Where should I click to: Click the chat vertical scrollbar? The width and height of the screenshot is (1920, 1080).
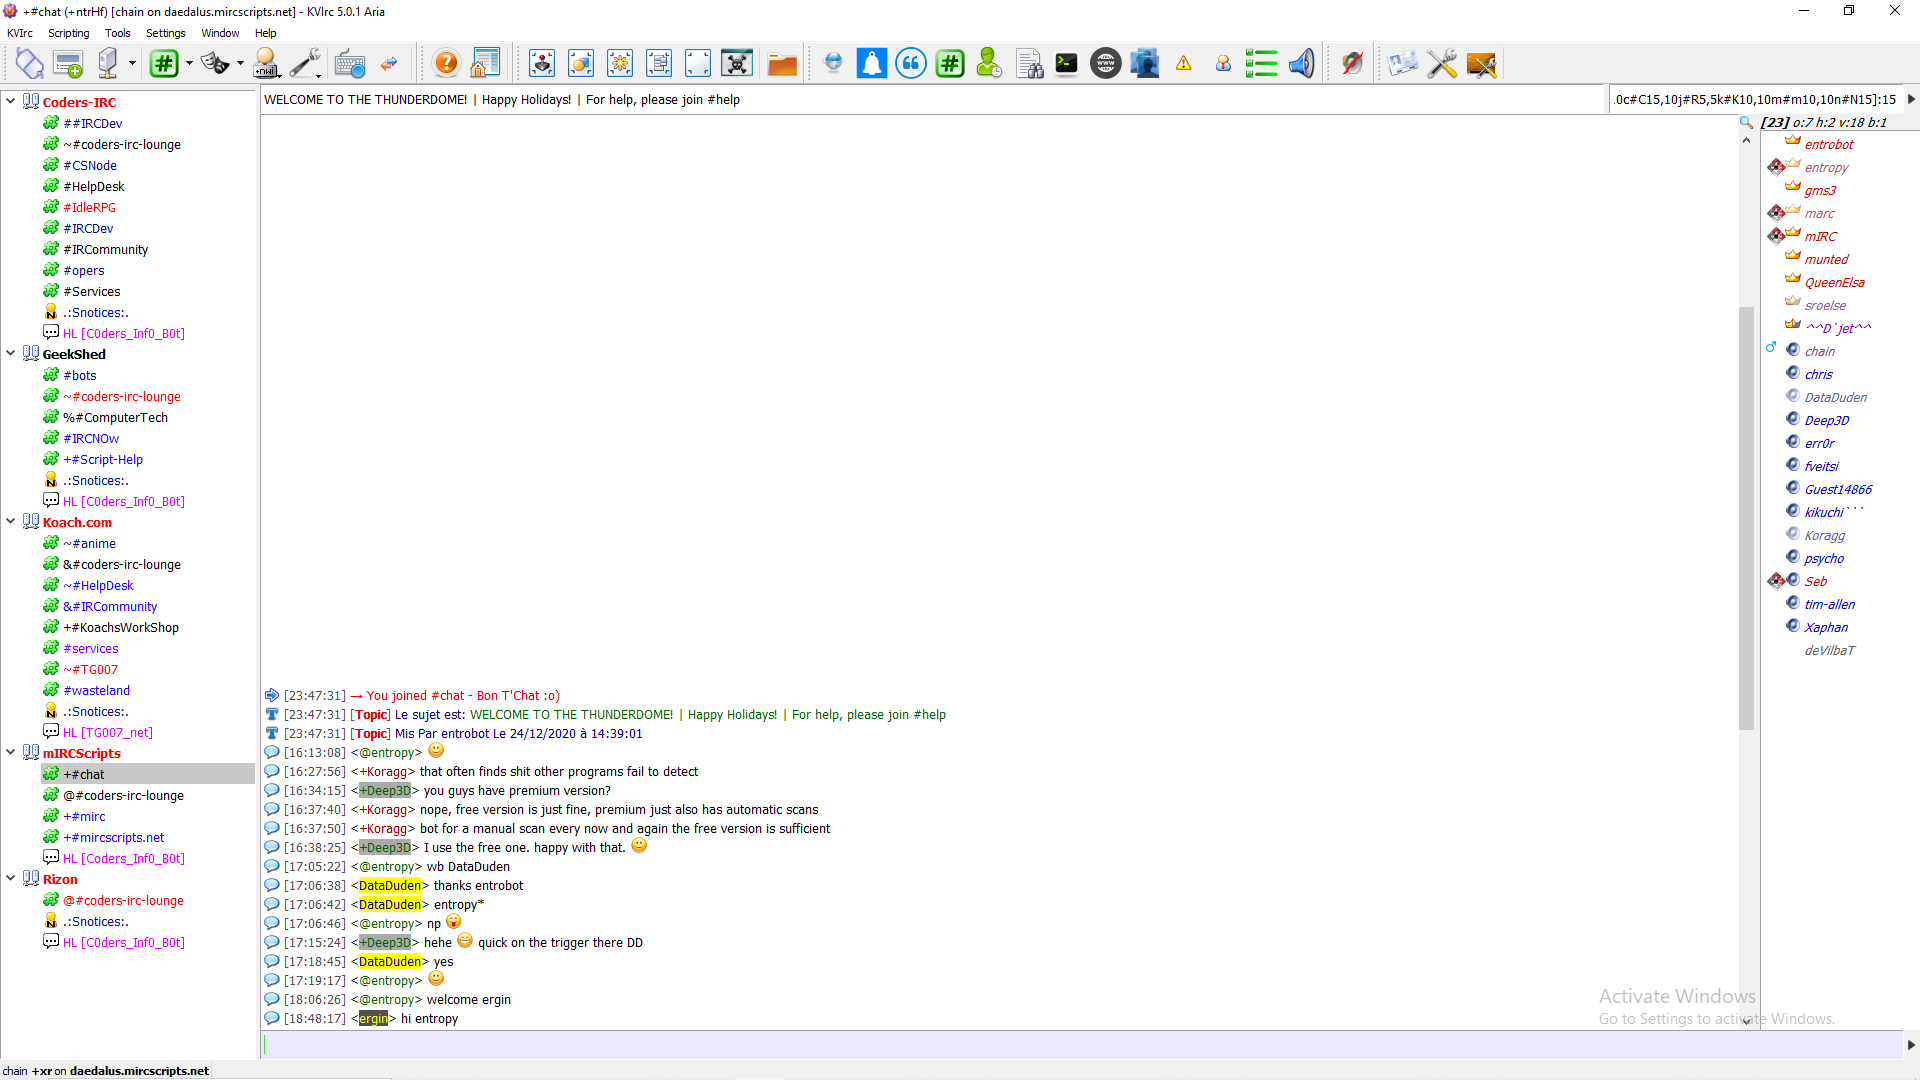(1747, 518)
